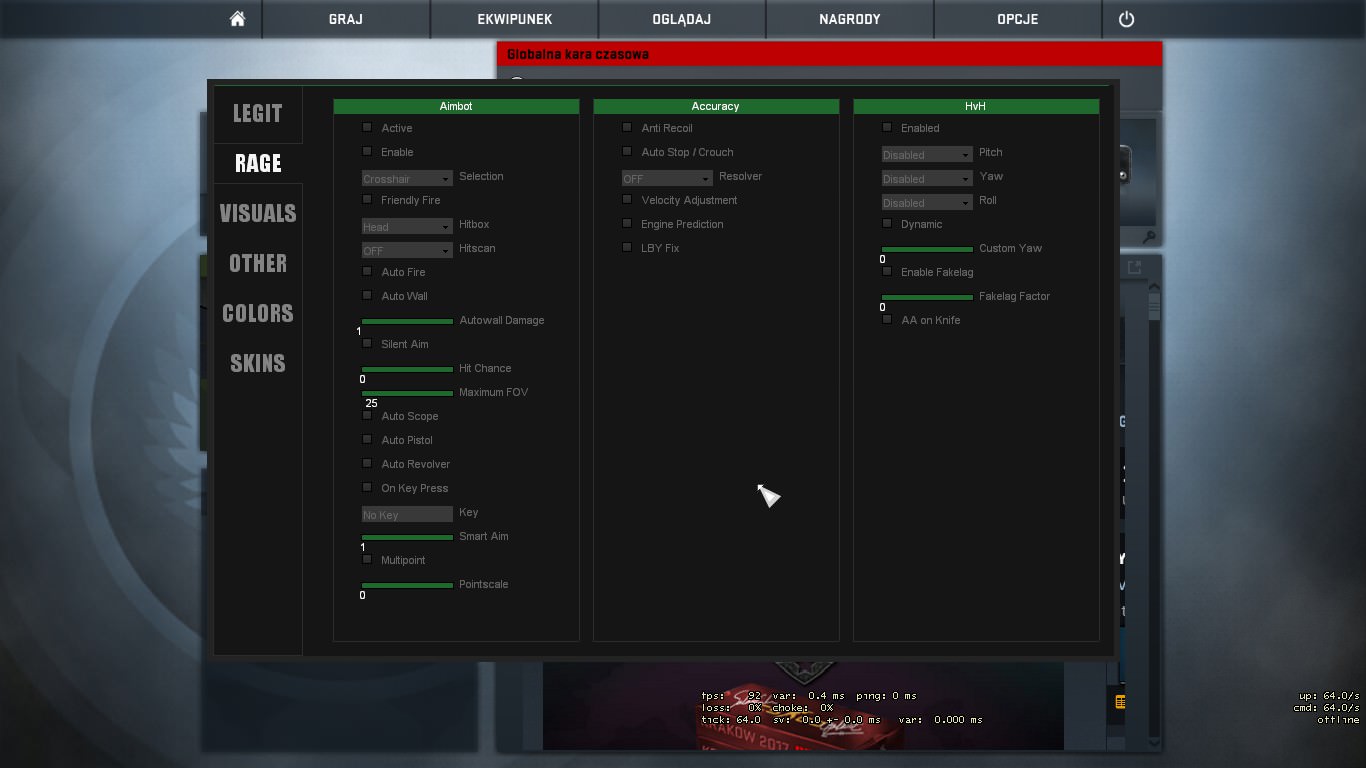Viewport: 1366px width, 768px height.
Task: Toggle the Active checkbox
Action: click(x=367, y=127)
